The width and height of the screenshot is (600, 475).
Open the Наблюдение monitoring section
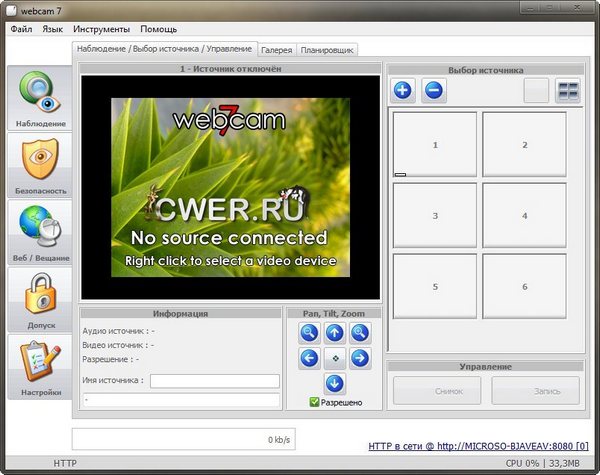point(40,99)
